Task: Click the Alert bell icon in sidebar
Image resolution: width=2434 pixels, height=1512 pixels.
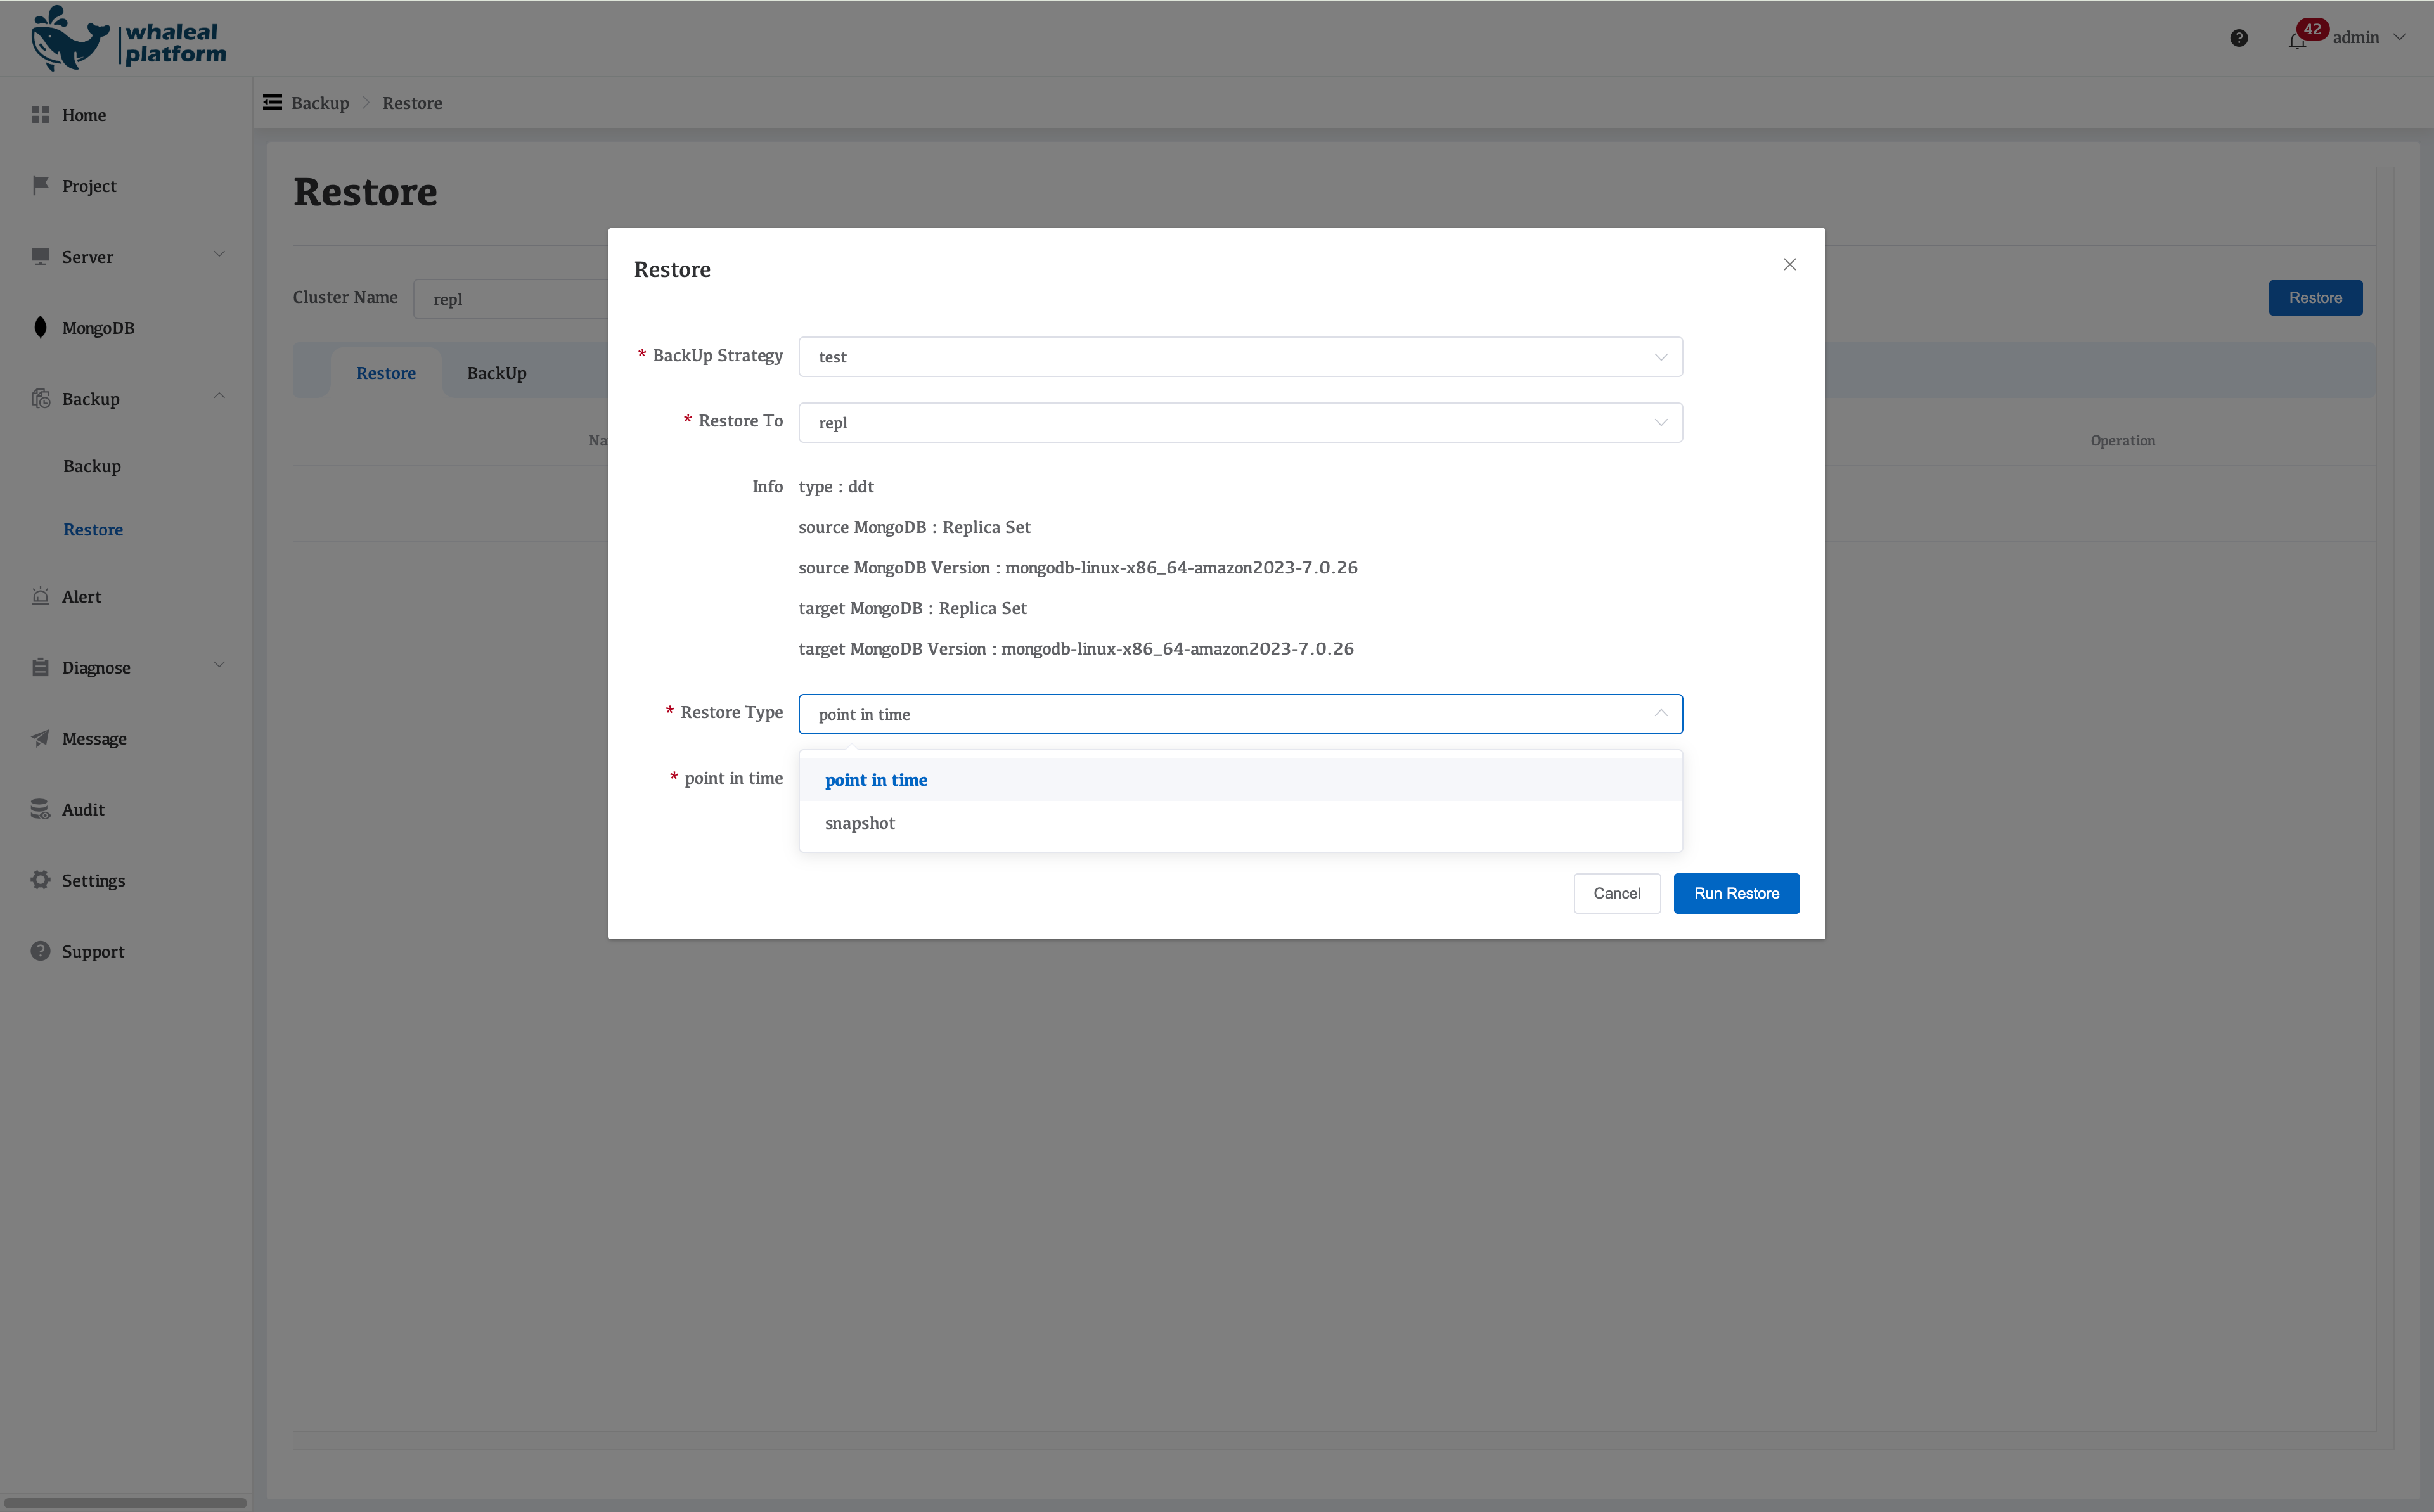Action: [x=40, y=596]
